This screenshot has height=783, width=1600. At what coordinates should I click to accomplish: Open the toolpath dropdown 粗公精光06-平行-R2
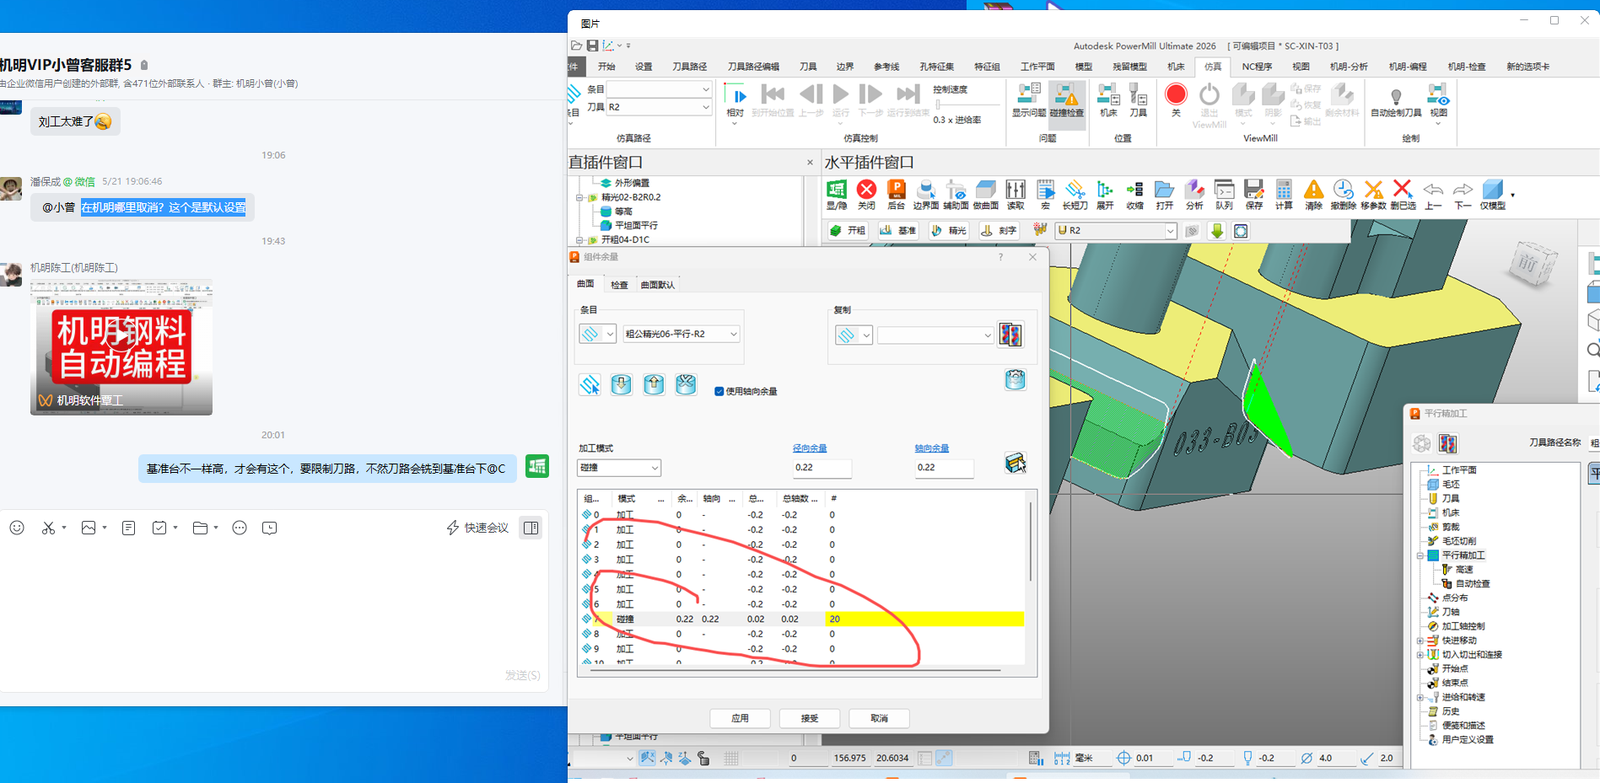pyautogui.click(x=681, y=334)
